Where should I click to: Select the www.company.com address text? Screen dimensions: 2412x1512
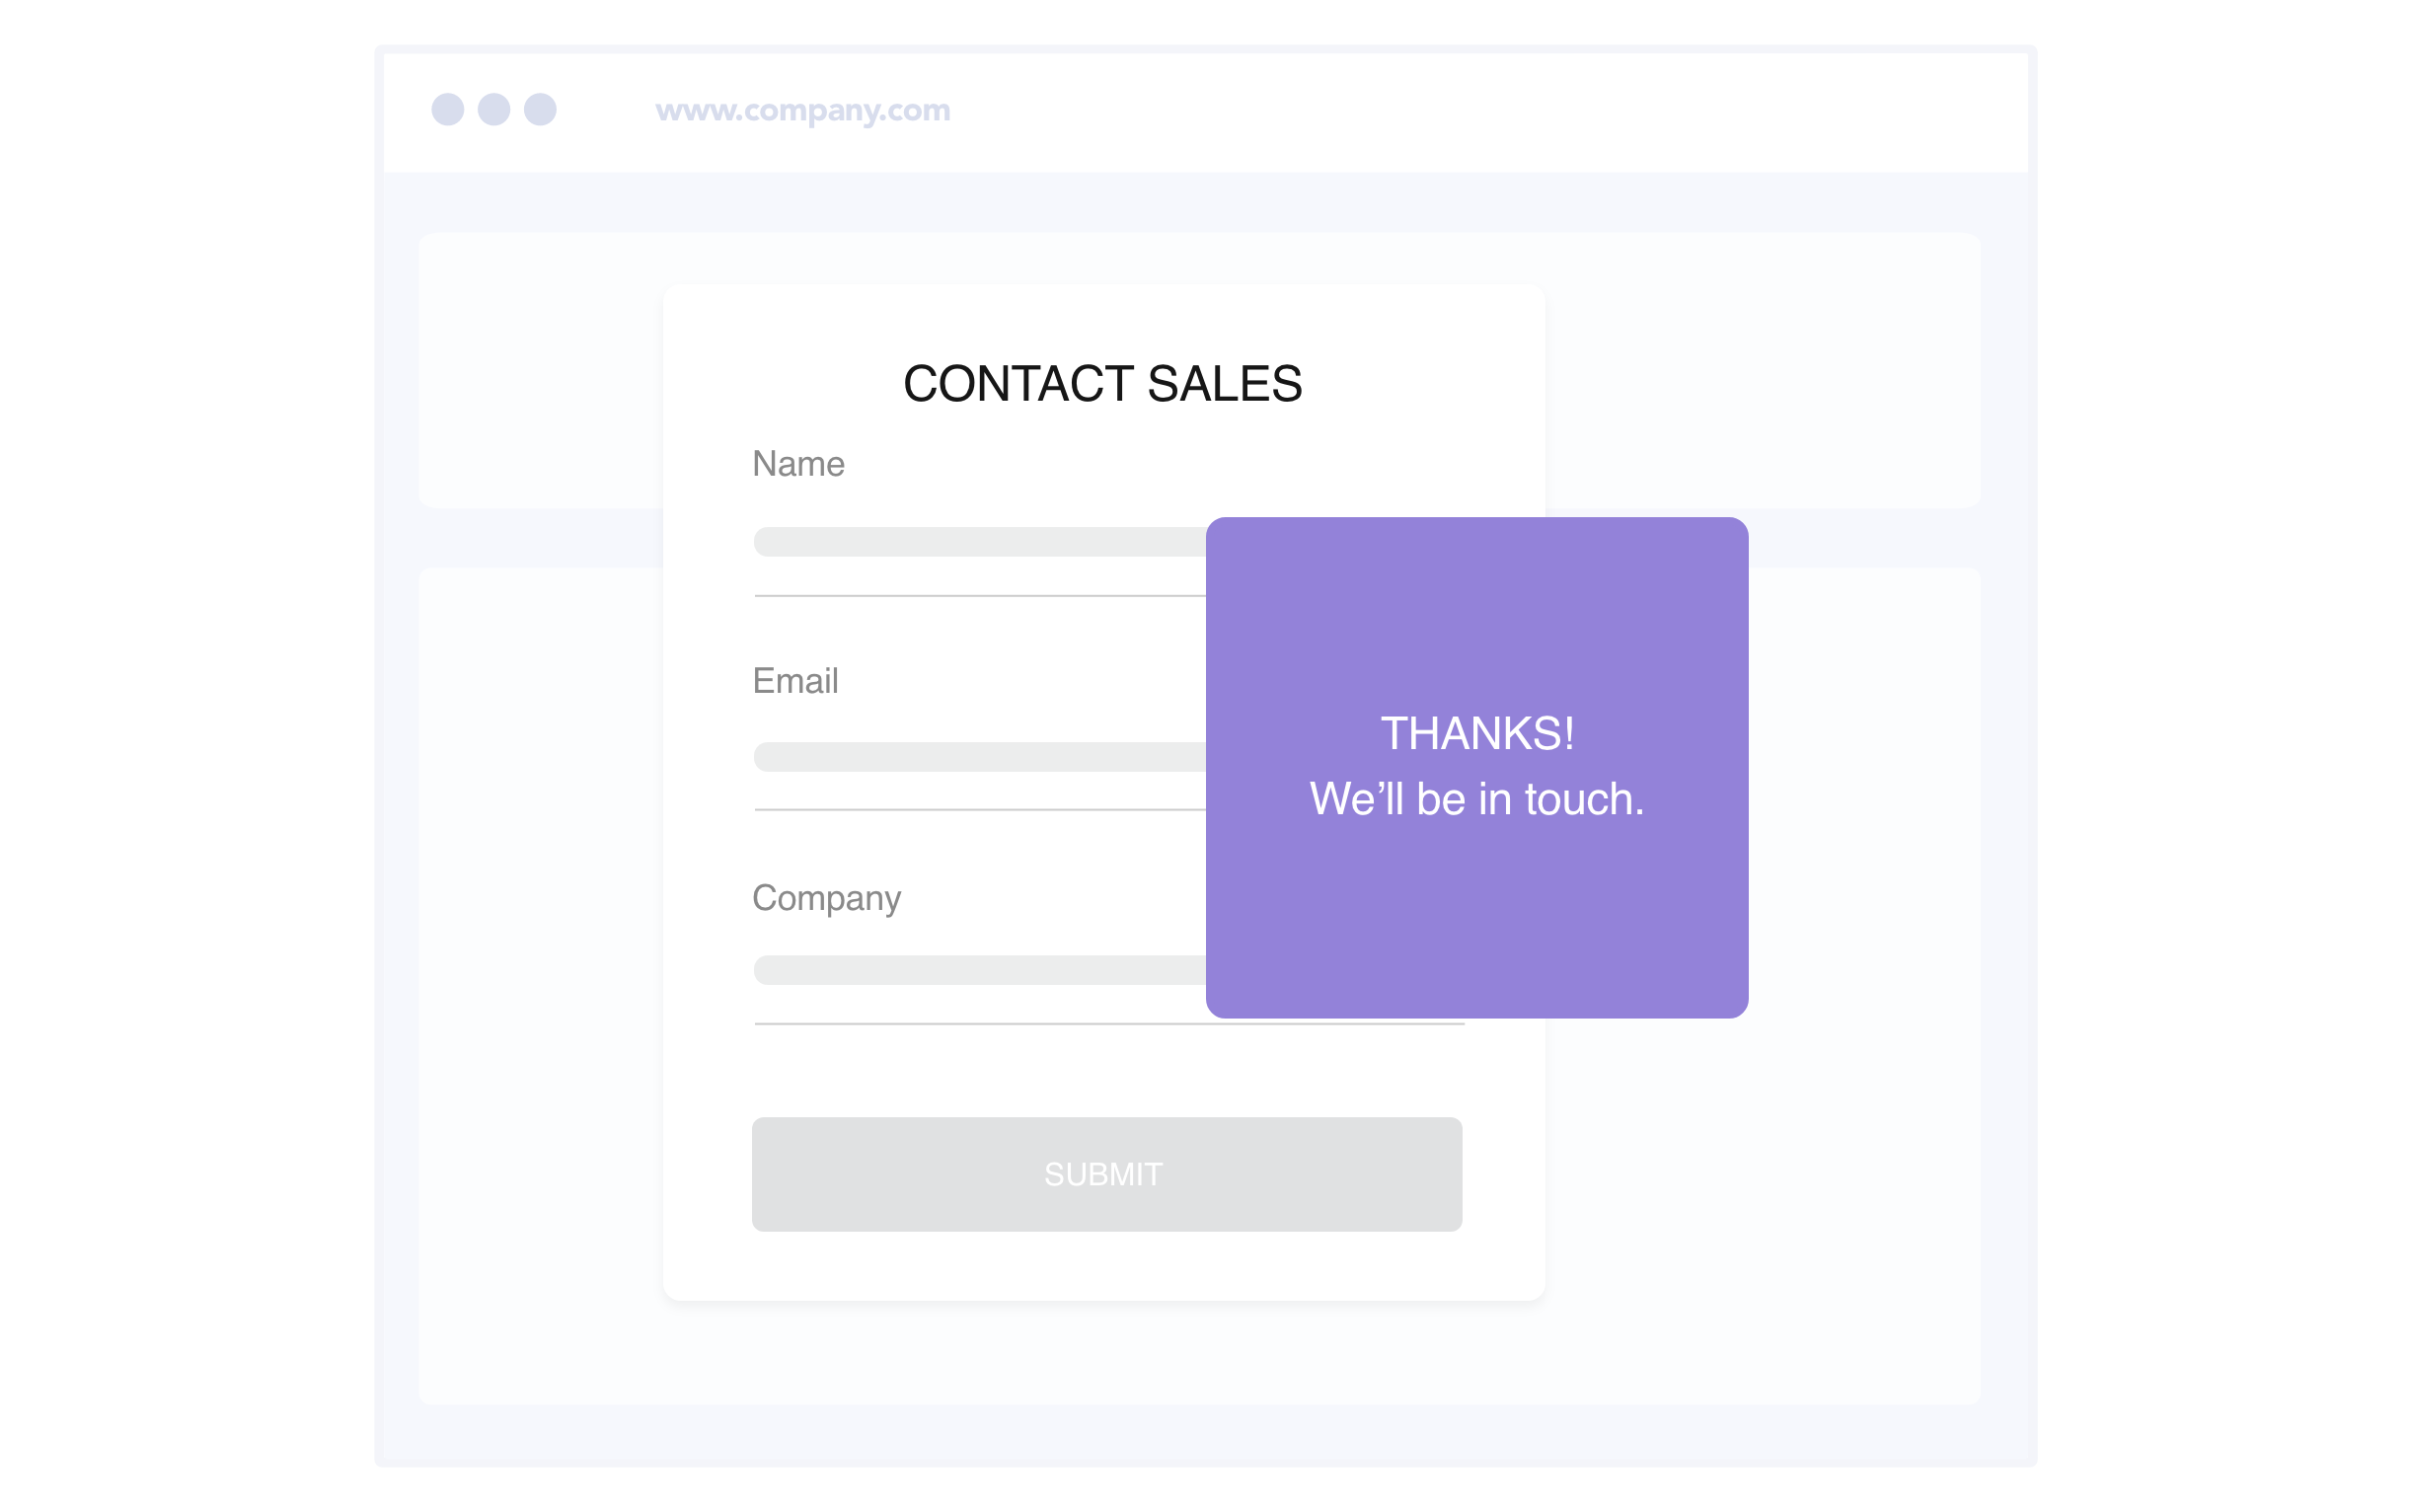click(x=802, y=110)
